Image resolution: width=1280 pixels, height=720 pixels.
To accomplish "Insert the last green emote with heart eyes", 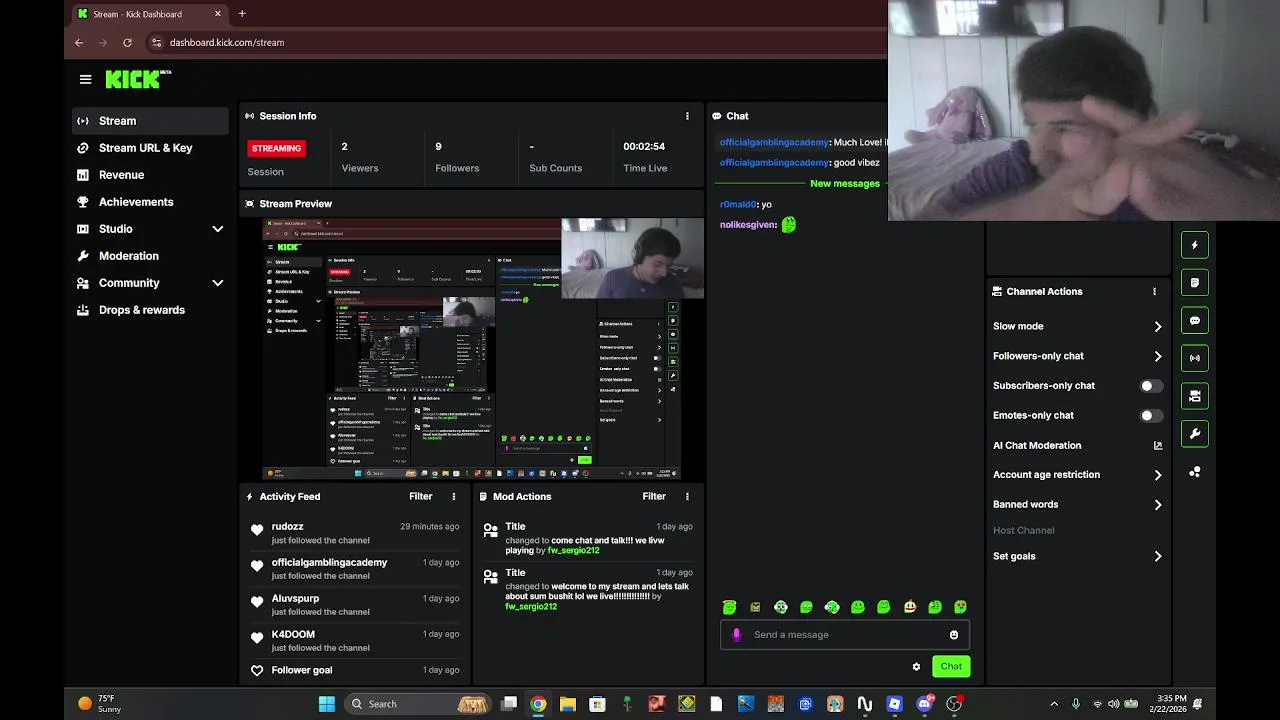I will click(961, 607).
